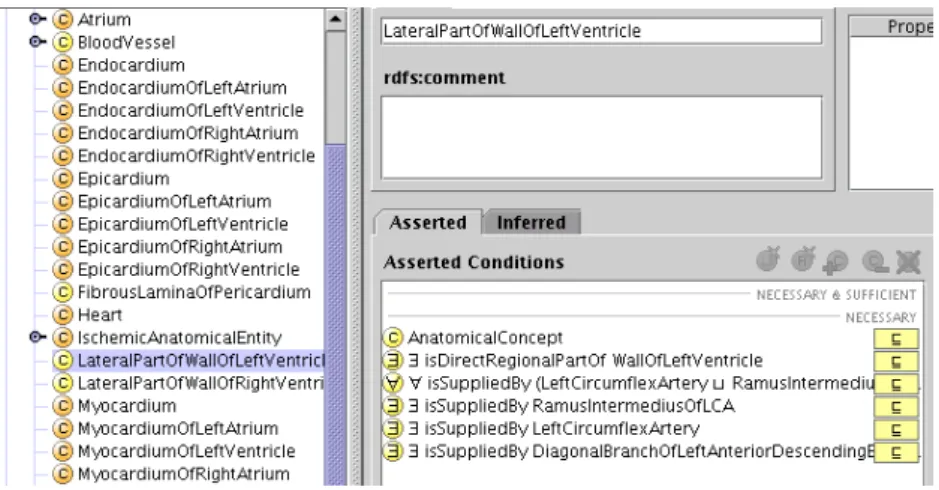Screen dimensions: 939x490
Task: Click yellow subclass marker beside AnatomicalConcept
Action: click(x=896, y=339)
